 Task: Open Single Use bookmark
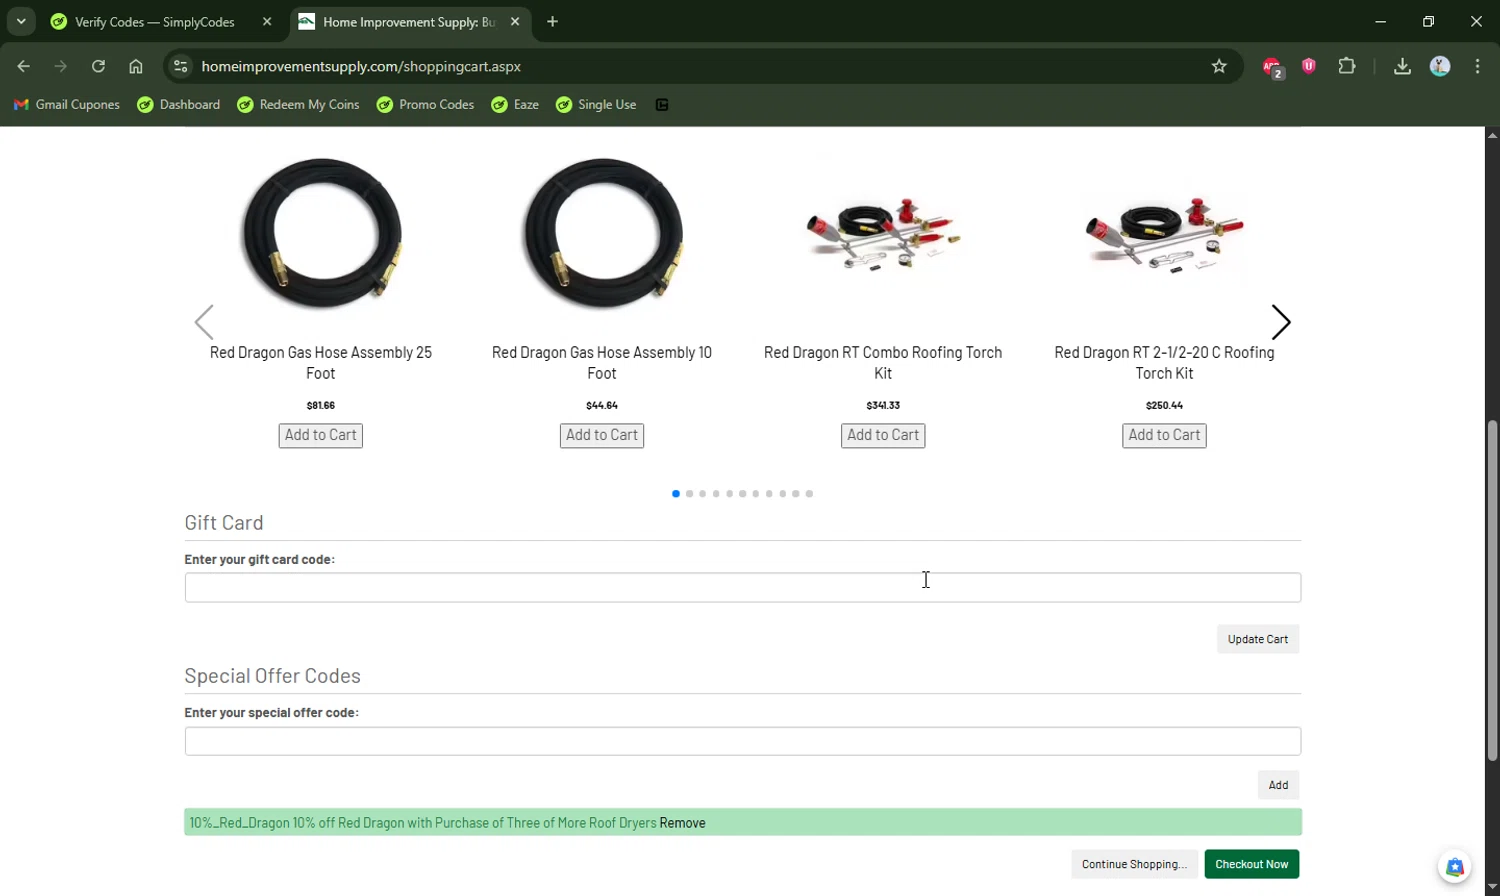(x=596, y=104)
